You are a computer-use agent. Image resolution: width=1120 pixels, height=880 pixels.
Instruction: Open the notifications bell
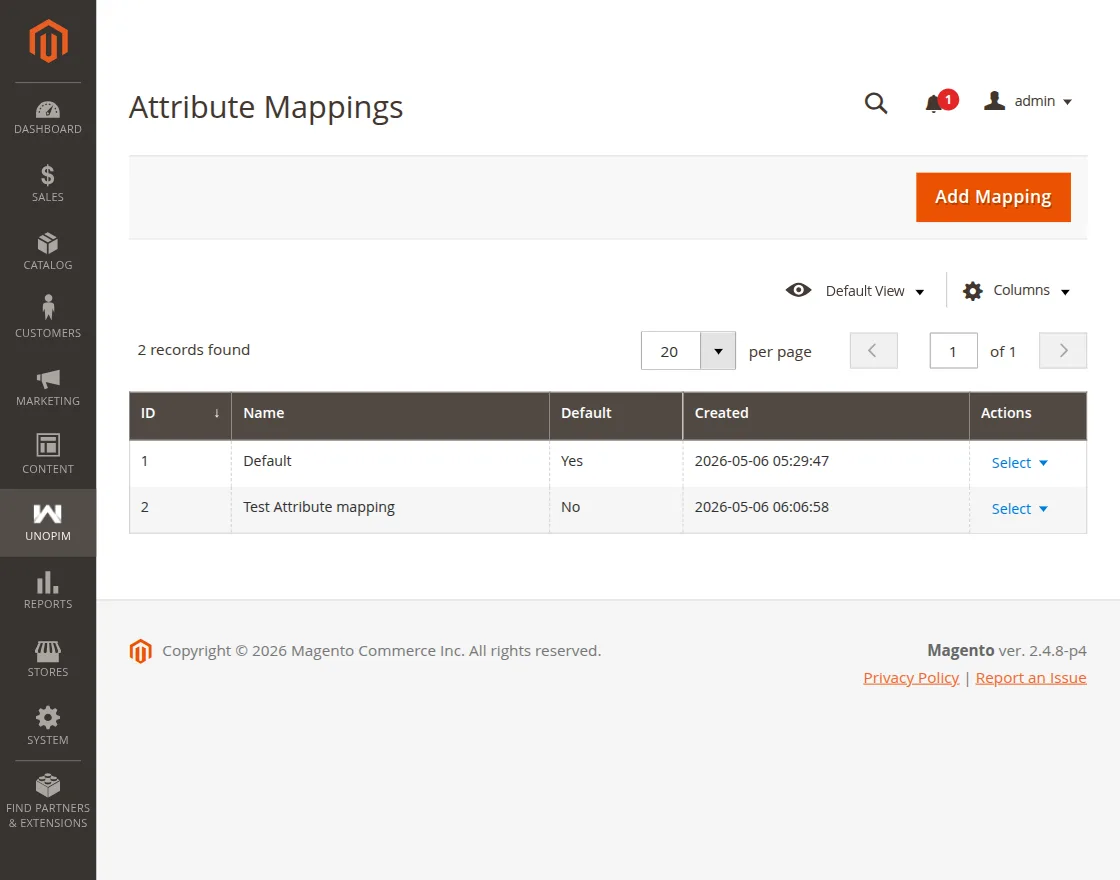click(x=940, y=102)
